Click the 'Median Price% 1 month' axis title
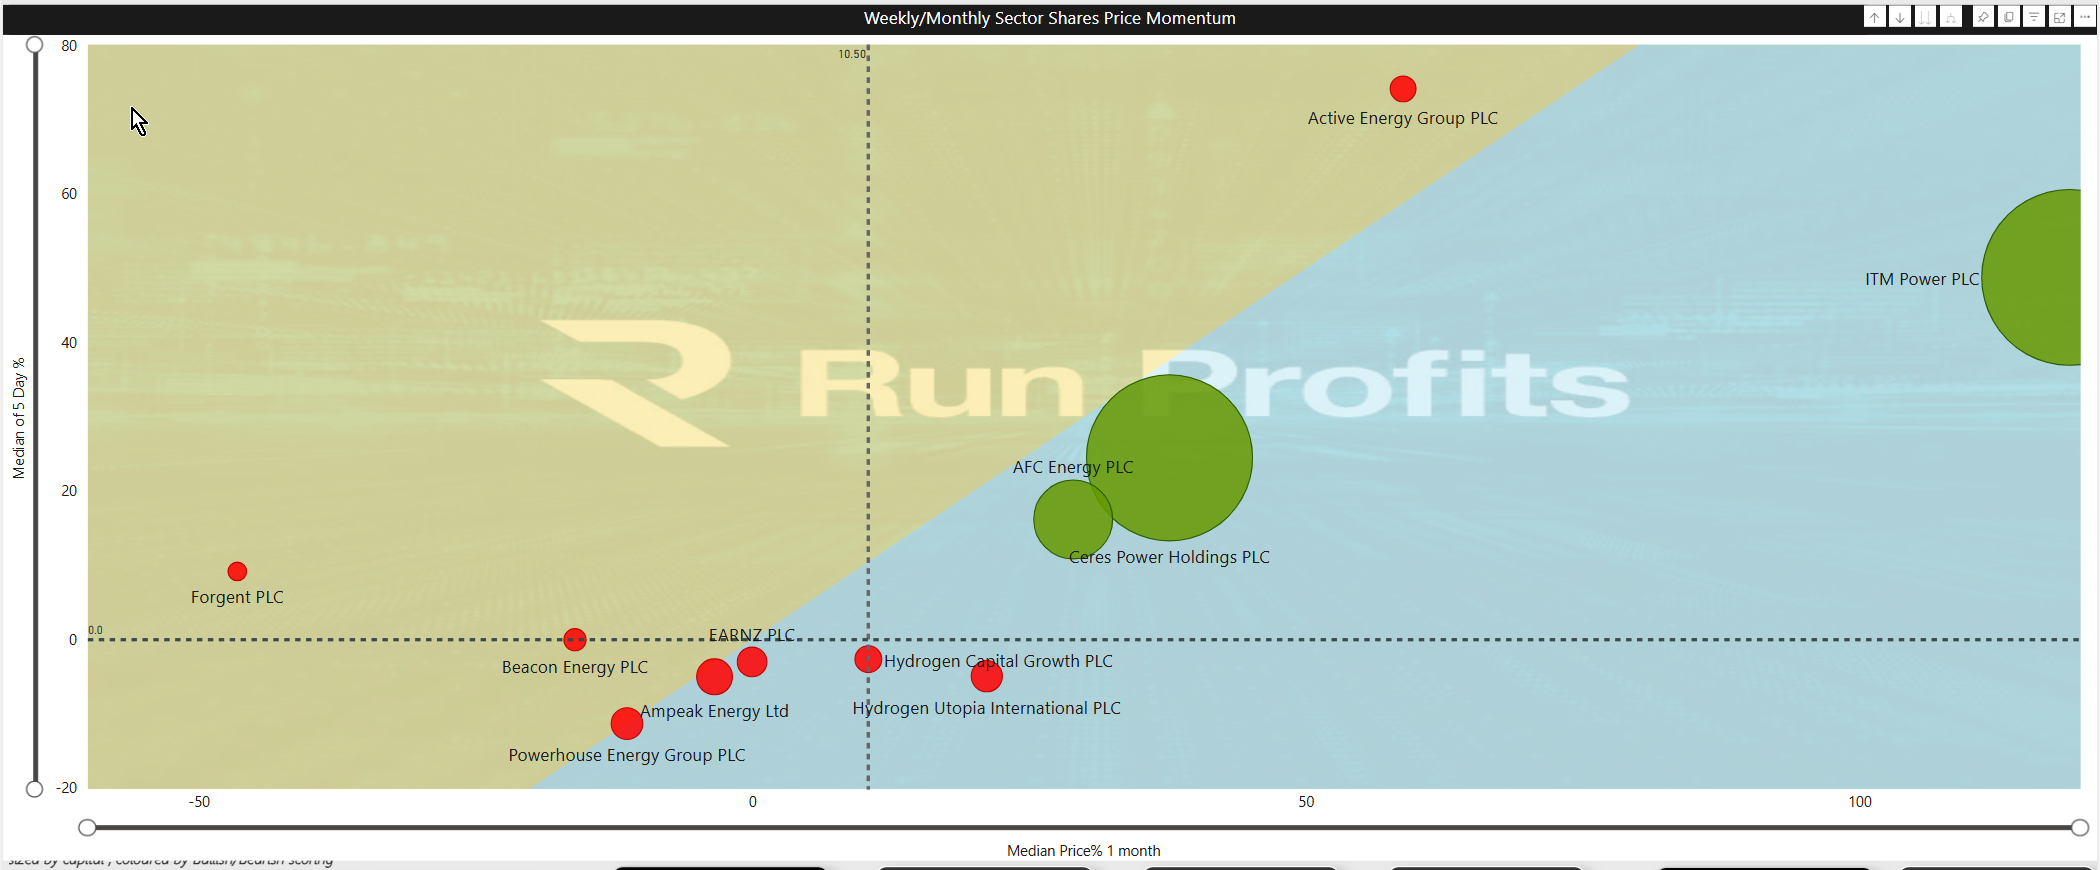 point(1084,851)
